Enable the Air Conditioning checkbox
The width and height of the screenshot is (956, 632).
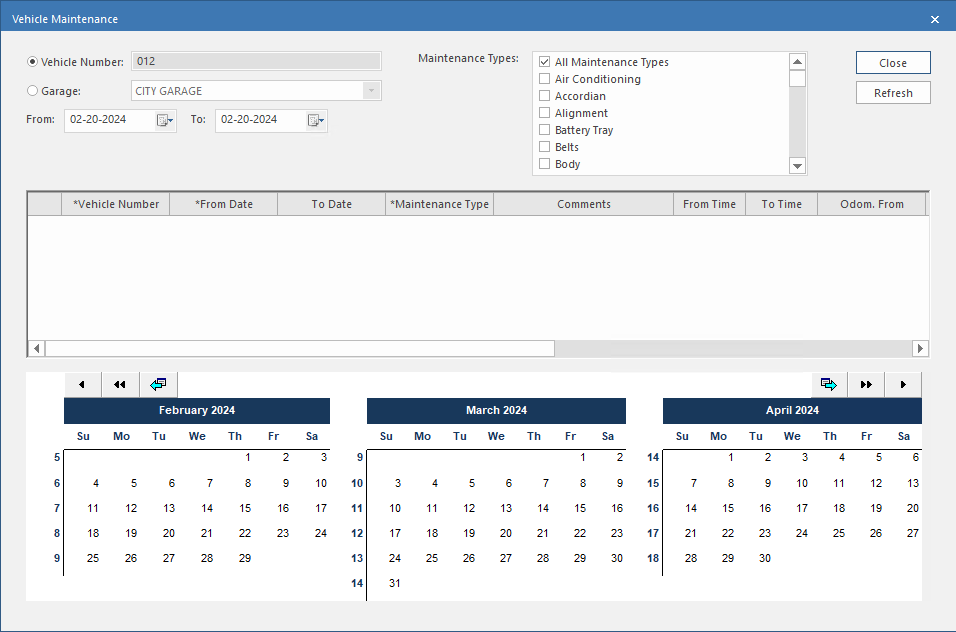point(545,79)
